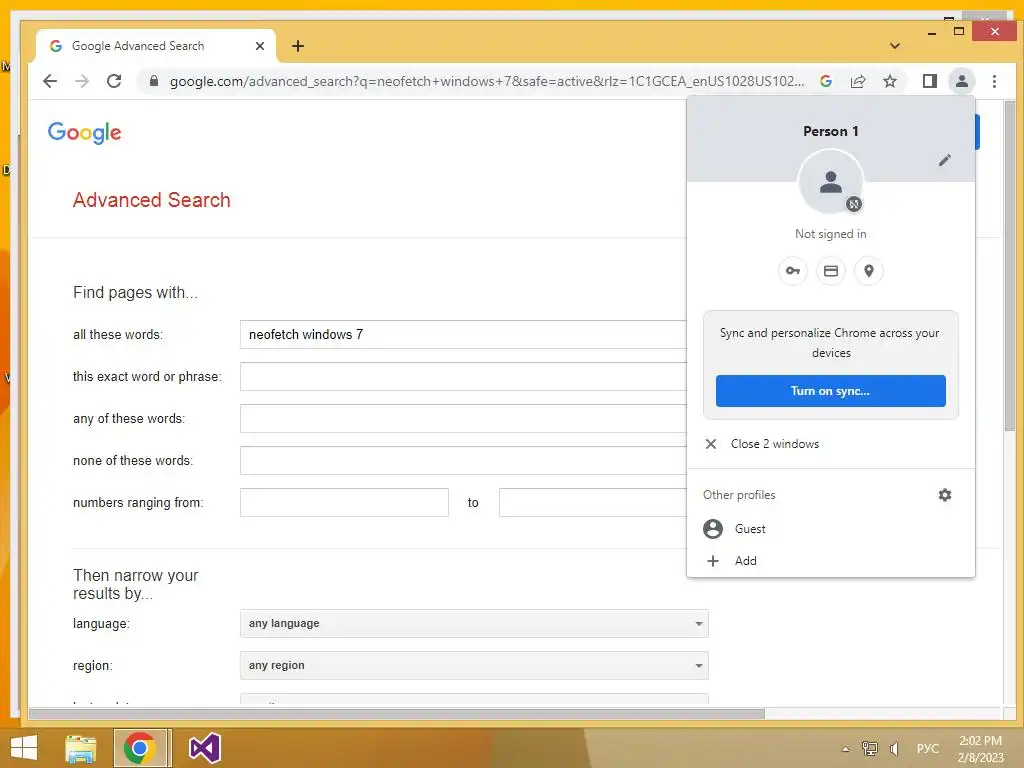Viewport: 1024px width, 768px height.
Task: Click the profile avatar button in toolbar
Action: click(962, 81)
